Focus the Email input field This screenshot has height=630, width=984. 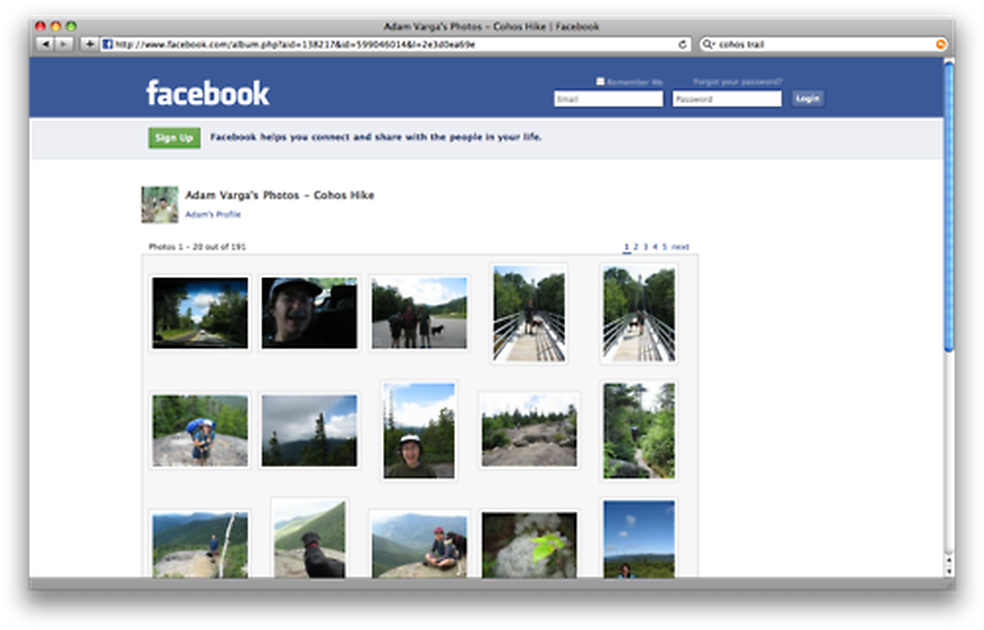point(608,99)
